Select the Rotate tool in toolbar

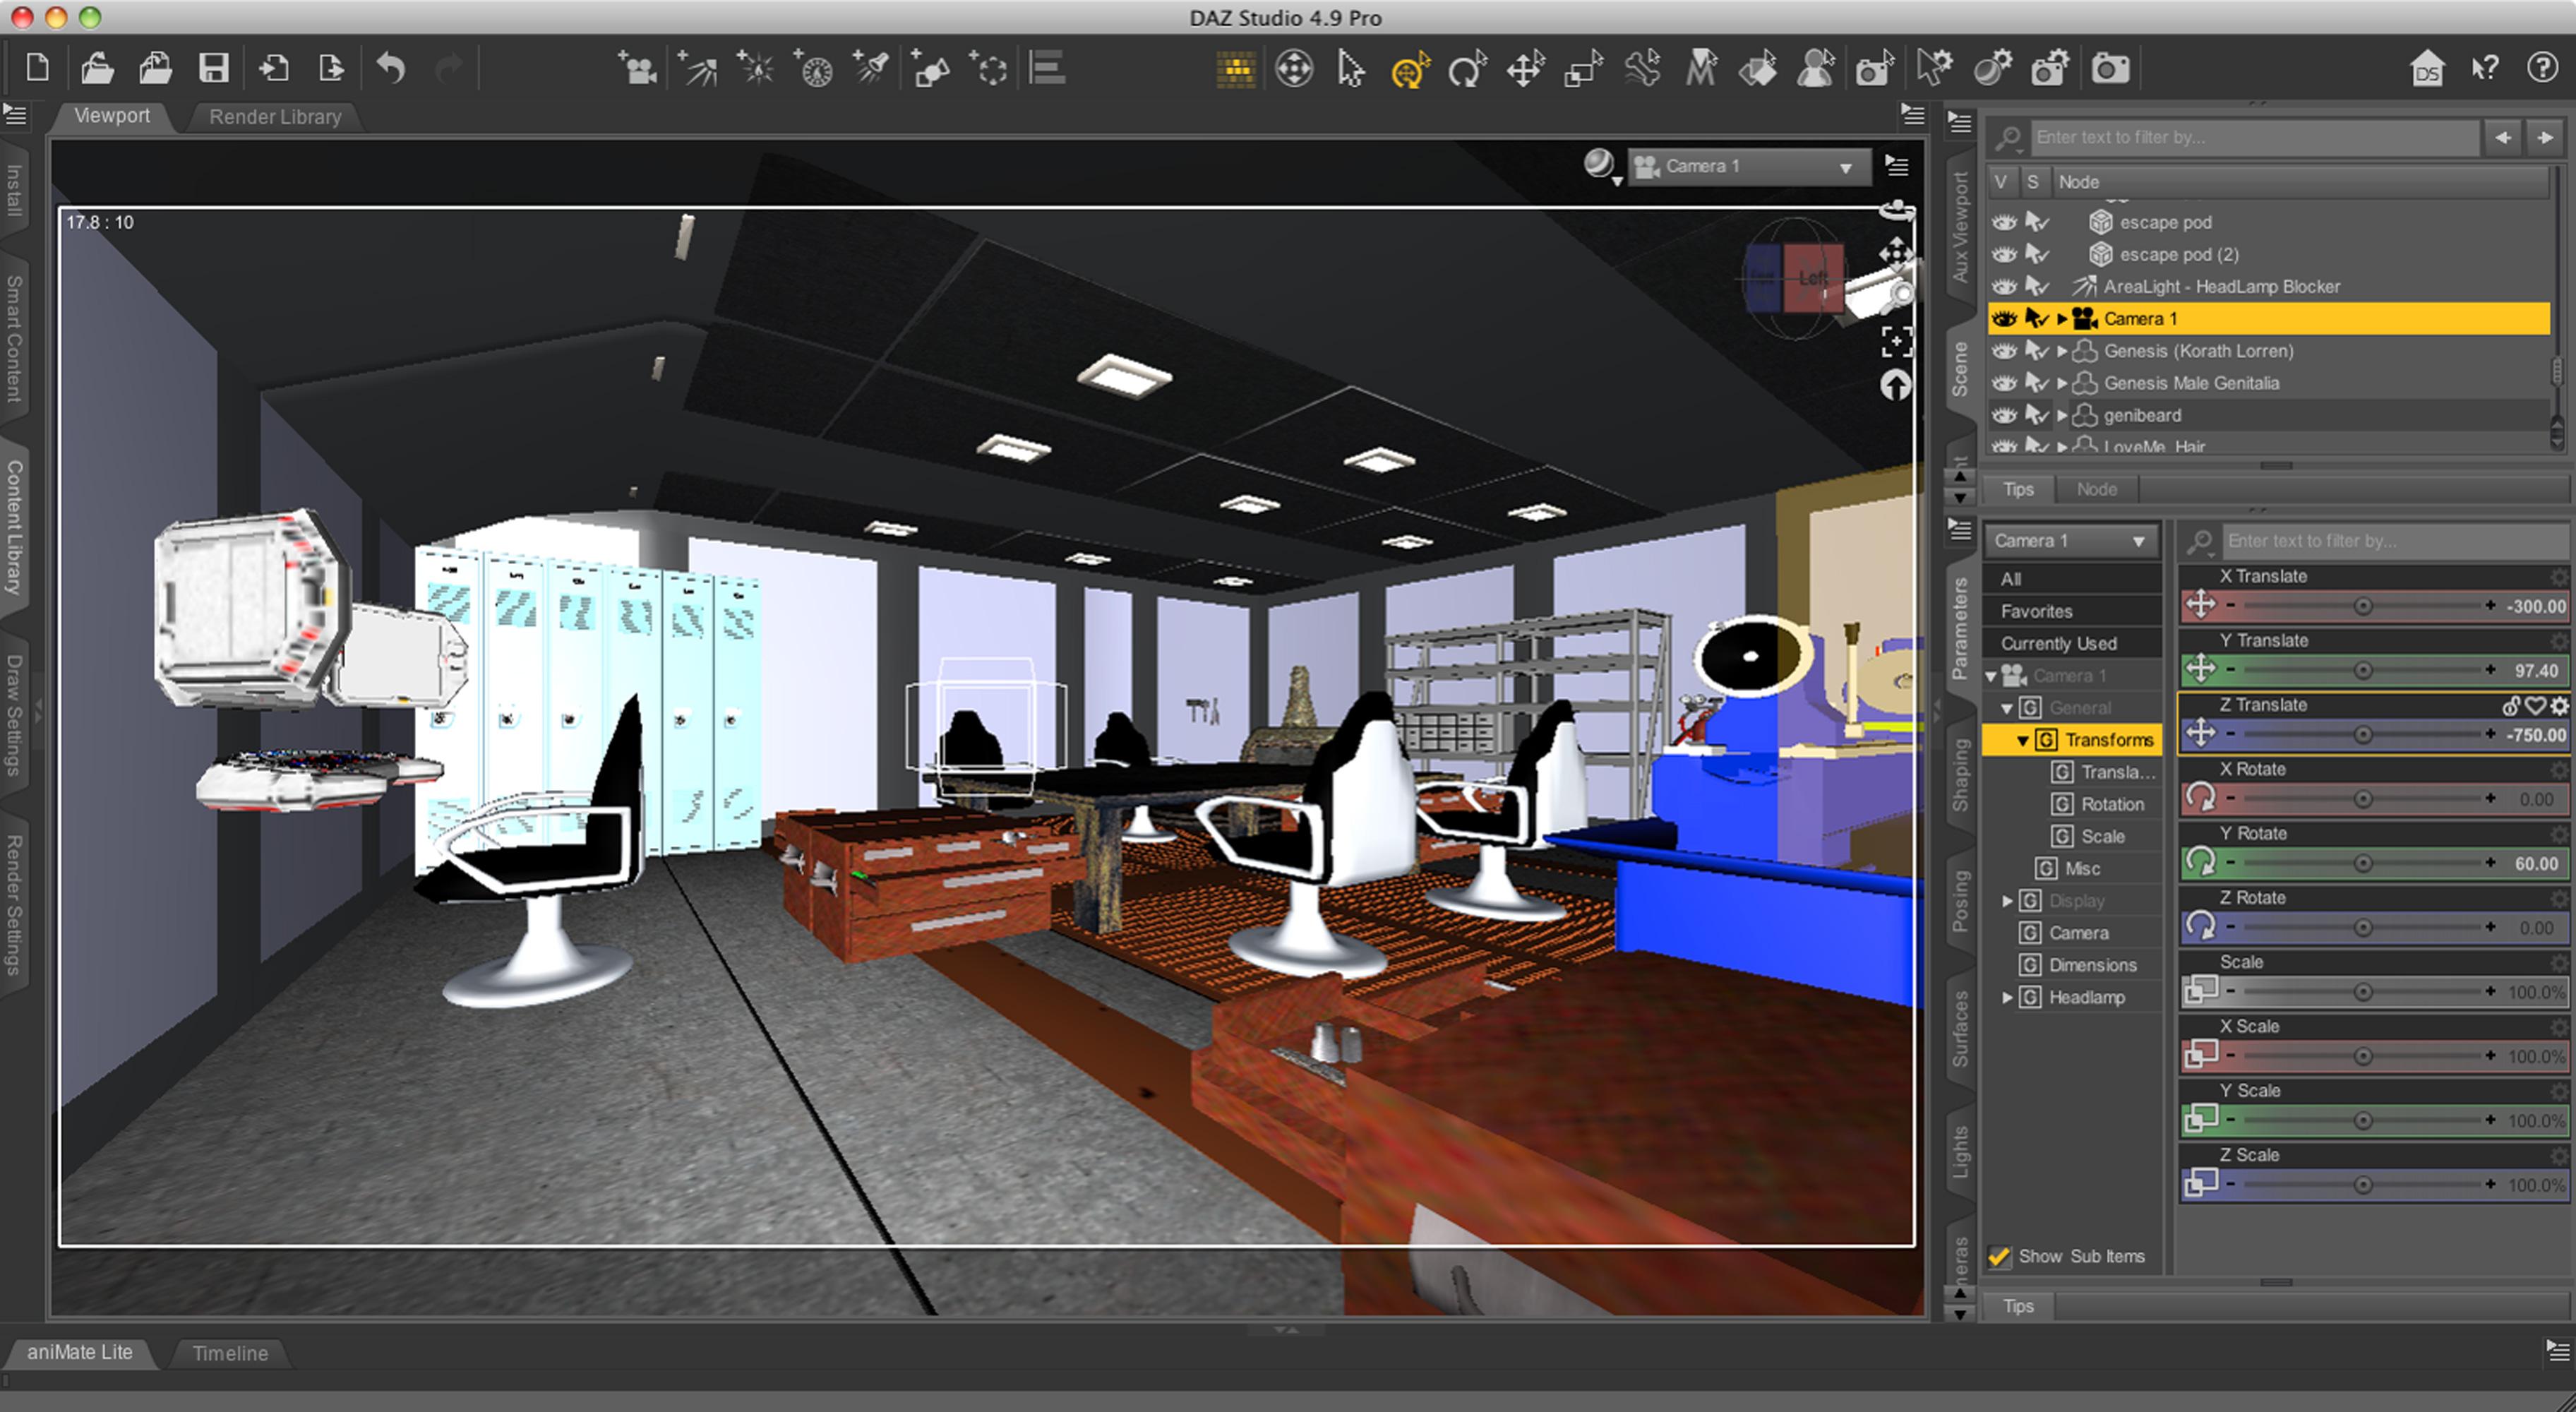pyautogui.click(x=1466, y=69)
